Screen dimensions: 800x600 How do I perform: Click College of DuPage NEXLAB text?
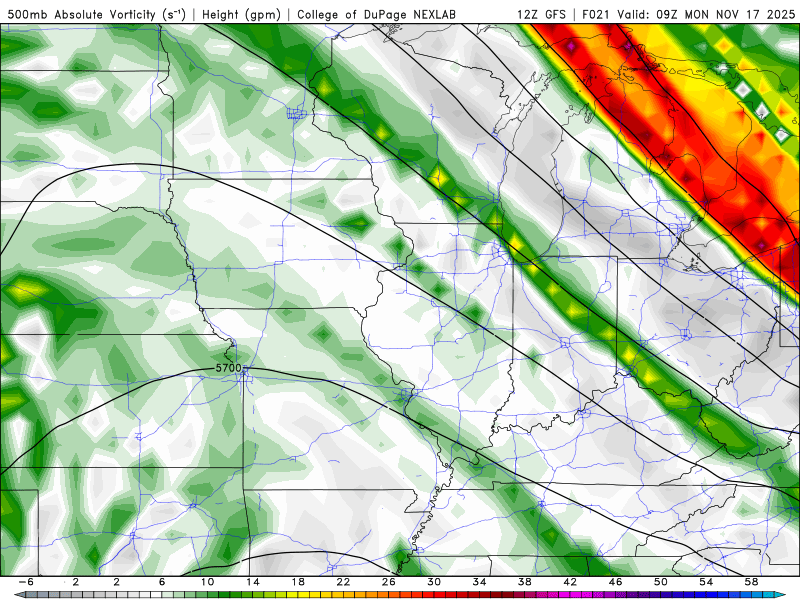[377, 15]
